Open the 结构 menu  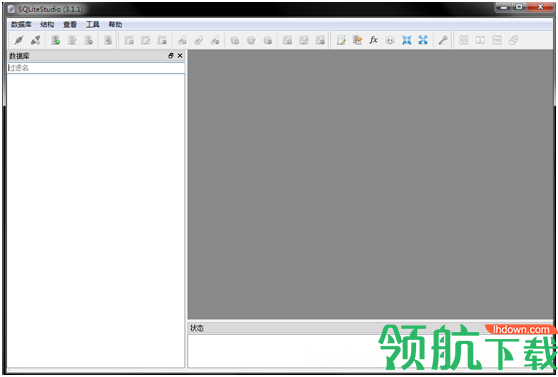pyautogui.click(x=47, y=25)
